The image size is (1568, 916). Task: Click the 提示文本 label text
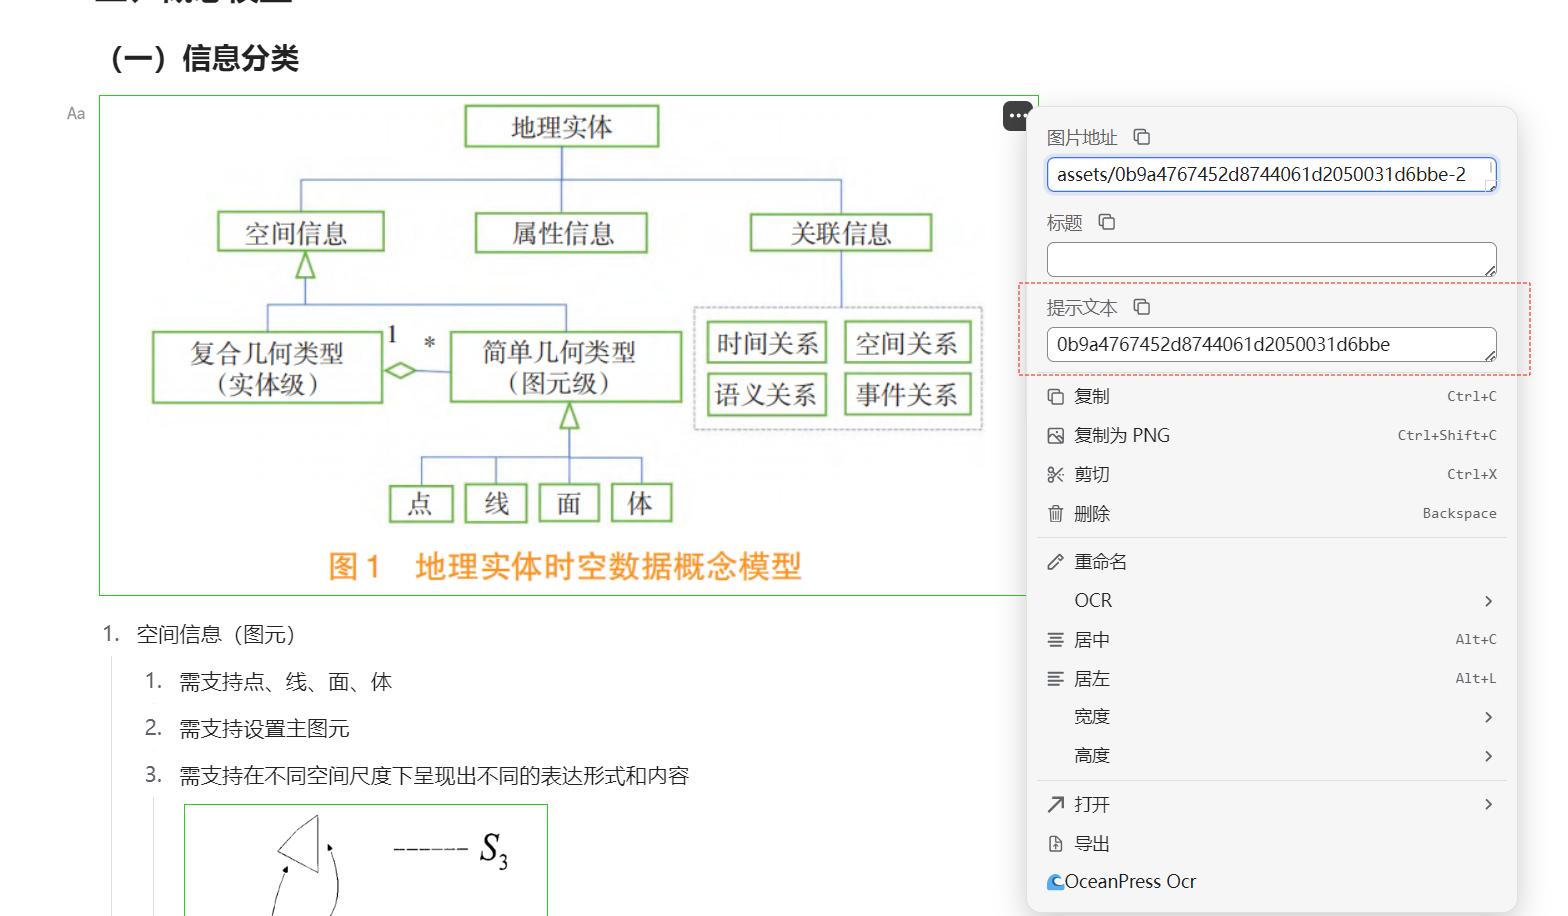point(1082,308)
